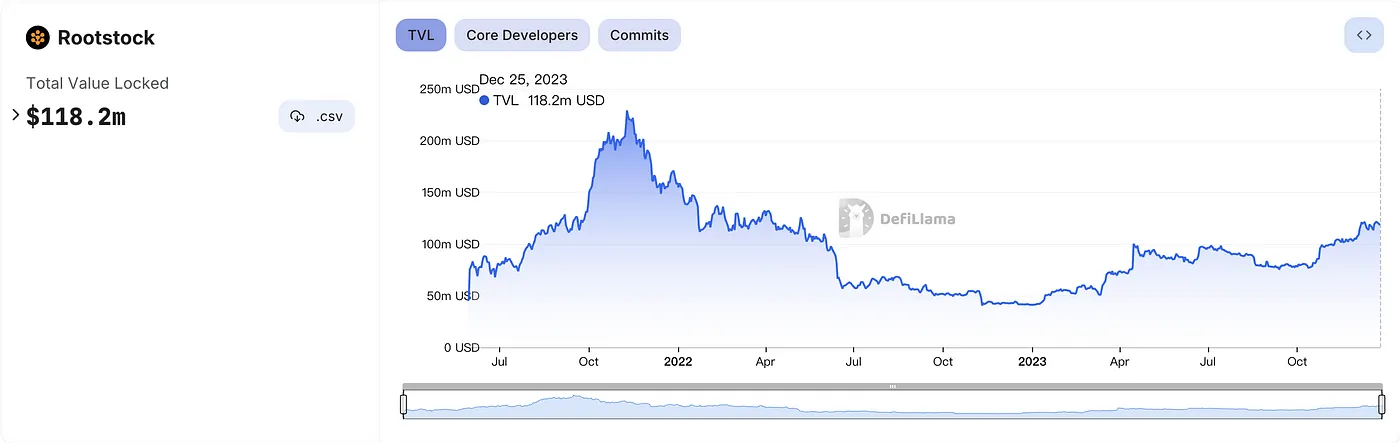Click the cloud download icon
1400x443 pixels.
(x=297, y=117)
